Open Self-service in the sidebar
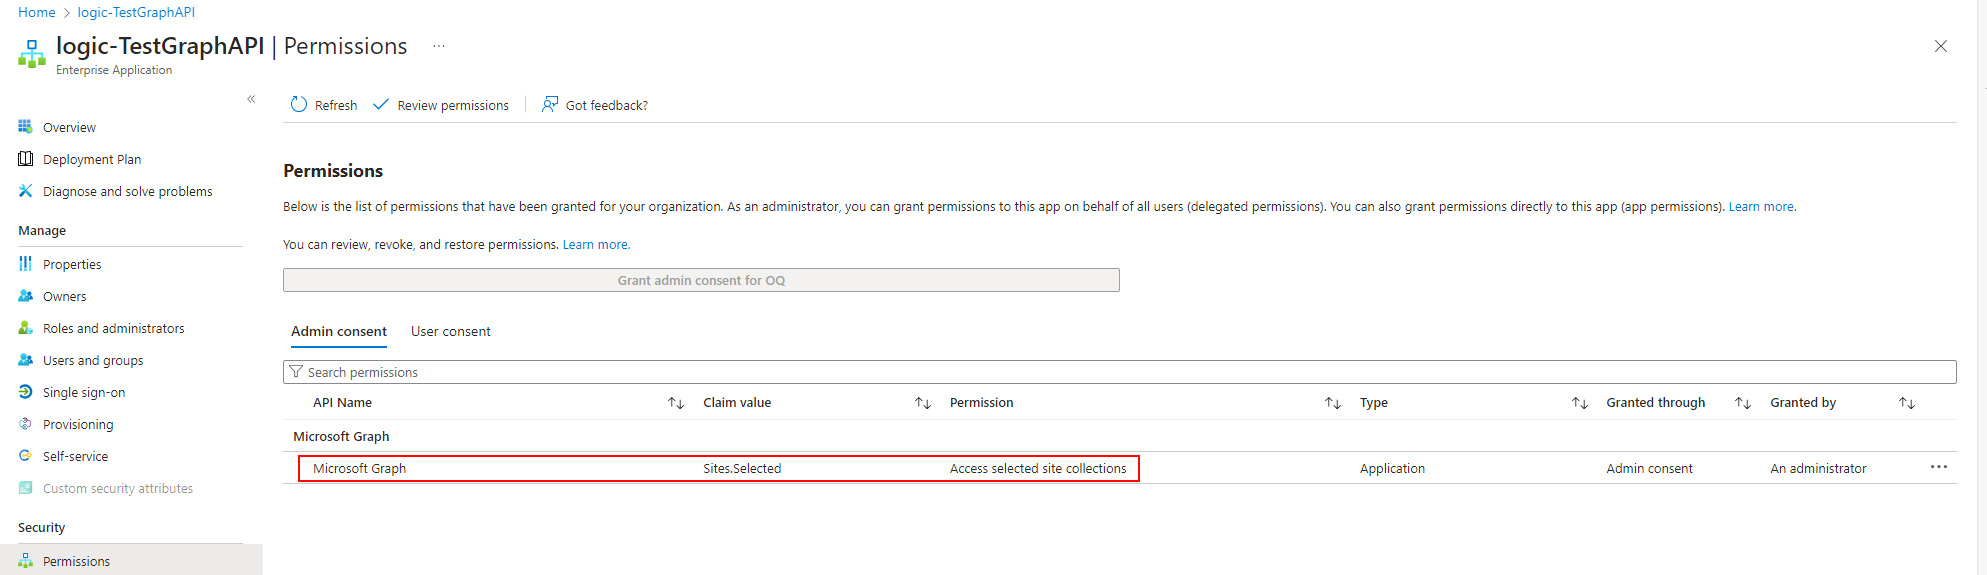Screen dimensions: 1987x575 [x=75, y=456]
